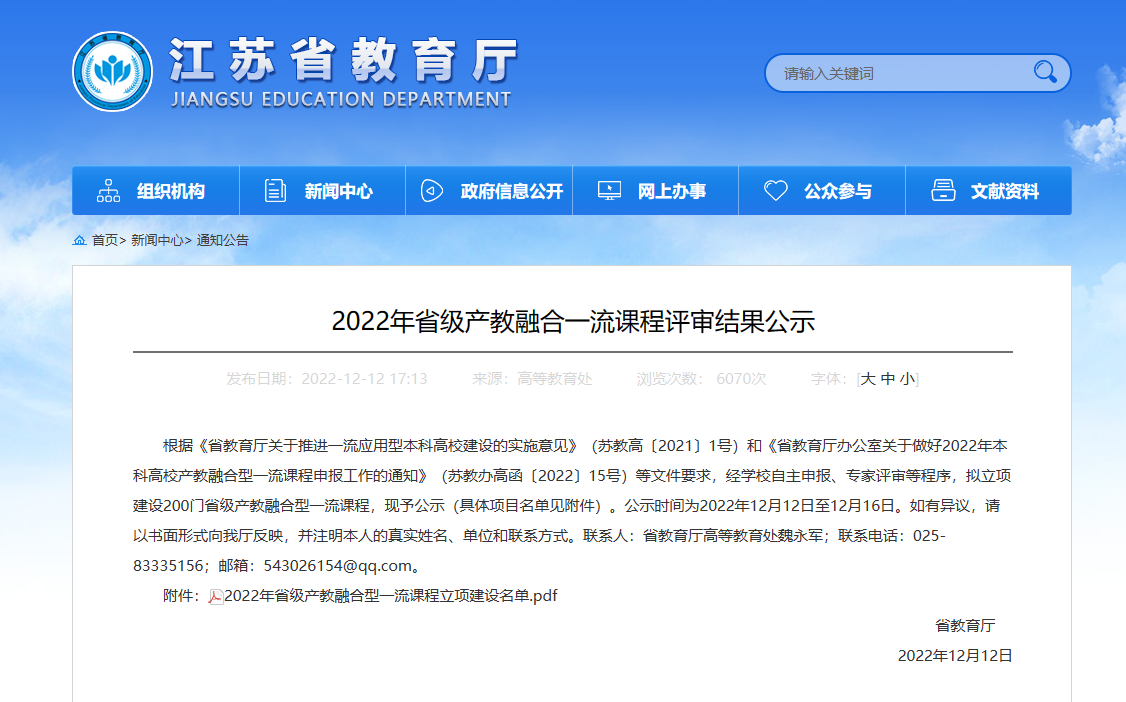Click the 文献资料 printer icon
The width and height of the screenshot is (1126, 702).
[x=943, y=191]
